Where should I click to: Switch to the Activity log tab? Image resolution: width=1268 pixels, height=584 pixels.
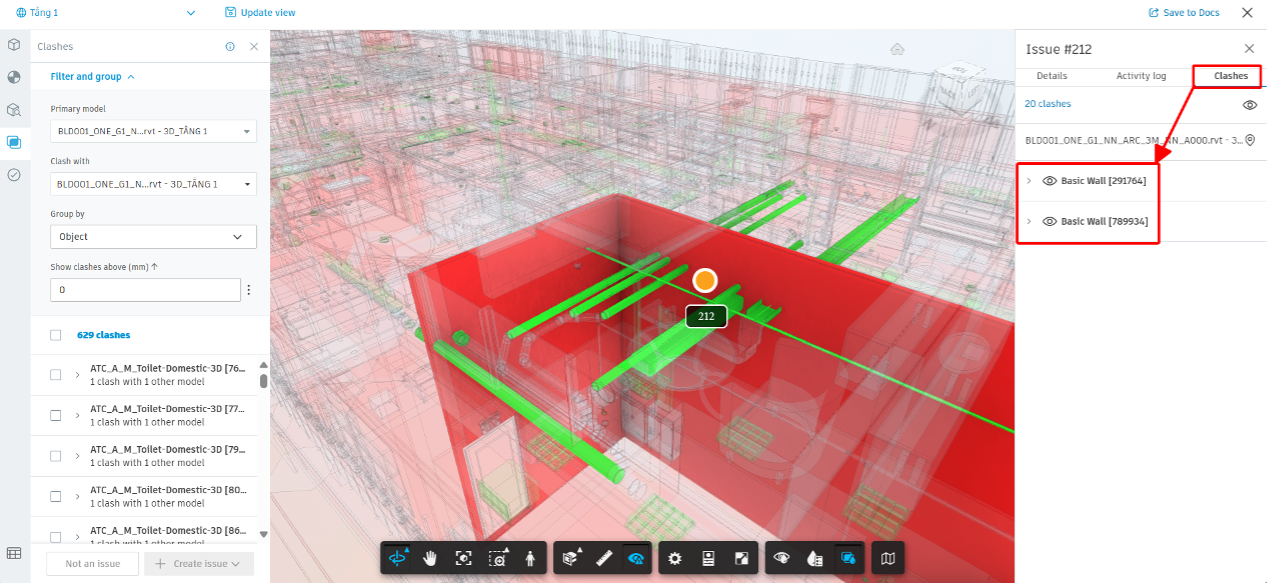pos(1141,76)
